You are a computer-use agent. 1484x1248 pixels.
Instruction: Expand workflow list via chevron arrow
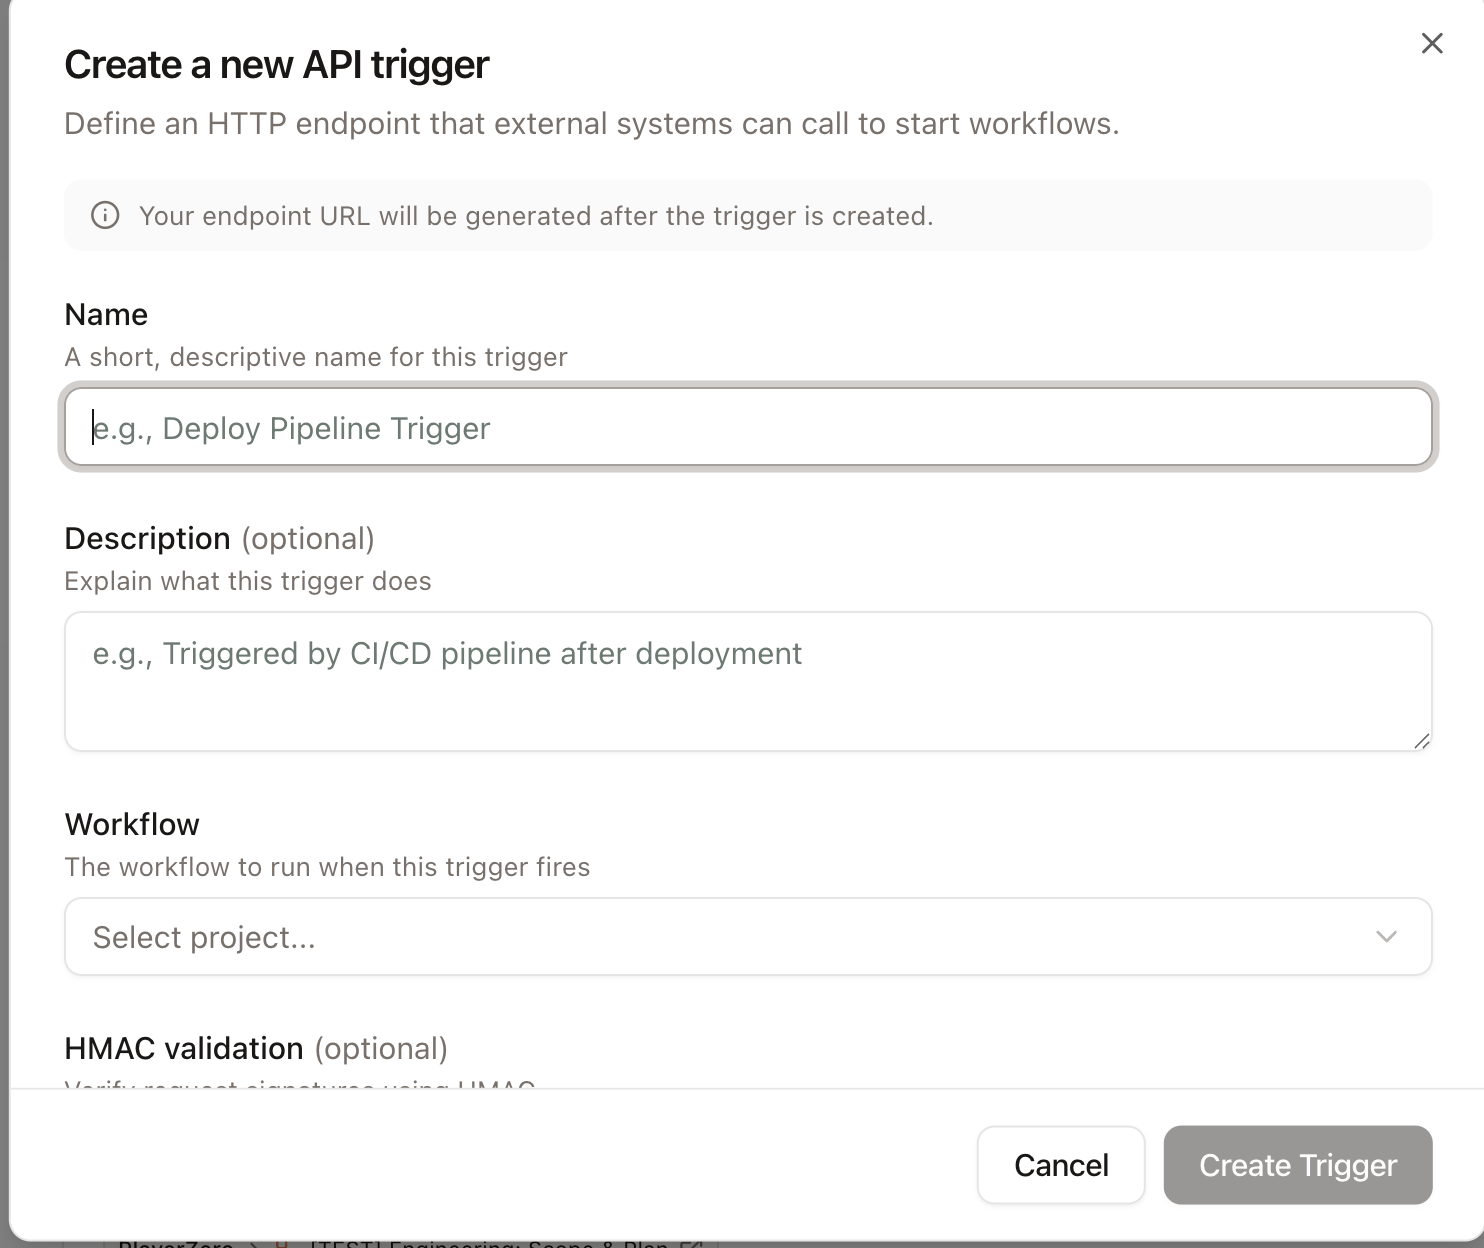[x=1386, y=937]
